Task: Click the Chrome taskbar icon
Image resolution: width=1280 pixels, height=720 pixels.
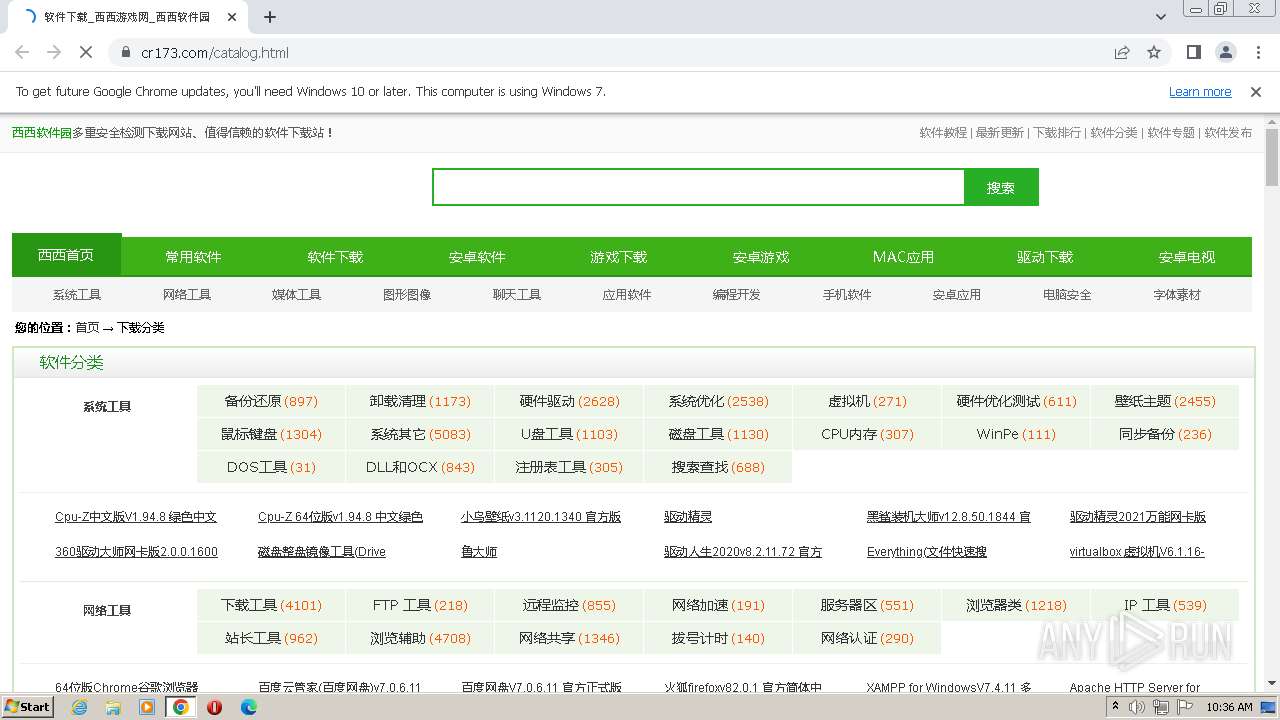Action: tap(181, 707)
